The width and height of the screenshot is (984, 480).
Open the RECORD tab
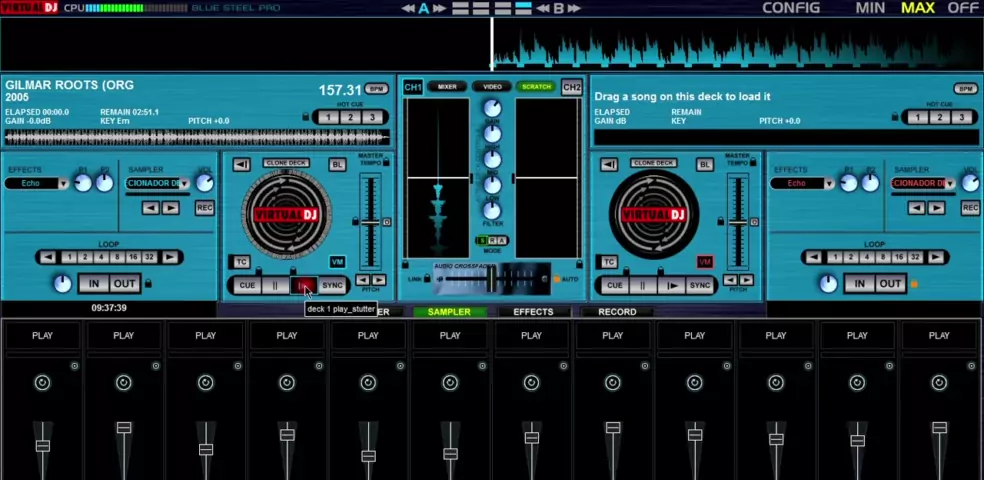pyautogui.click(x=617, y=312)
